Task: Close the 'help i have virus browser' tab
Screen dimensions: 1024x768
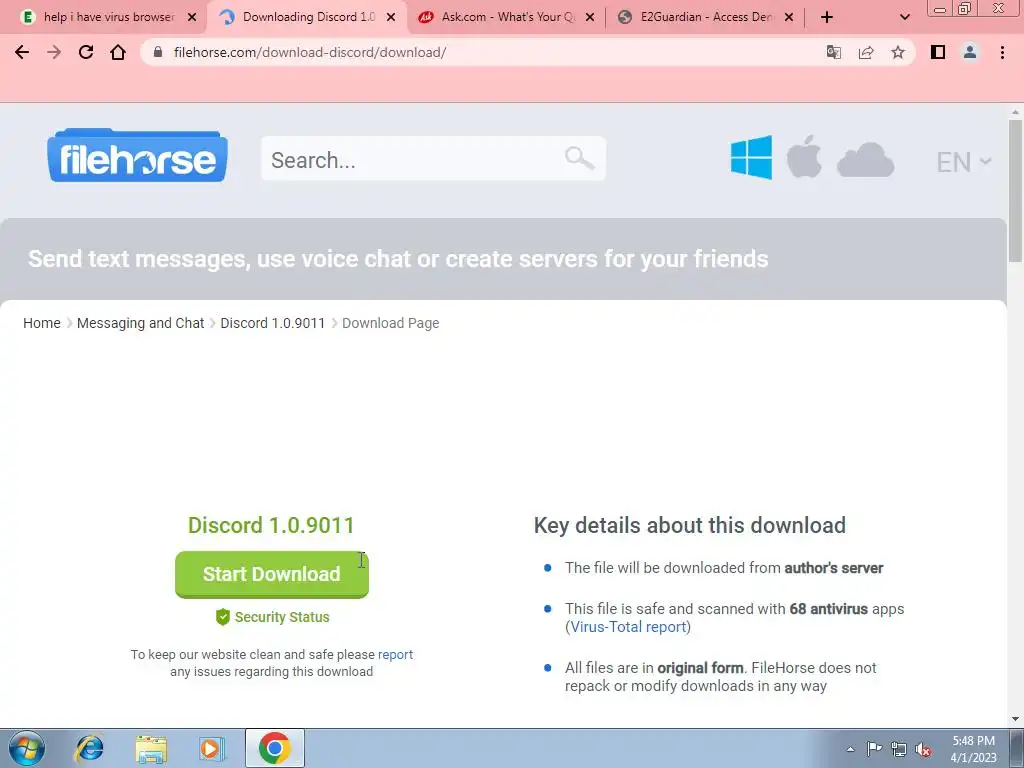Action: (x=192, y=18)
